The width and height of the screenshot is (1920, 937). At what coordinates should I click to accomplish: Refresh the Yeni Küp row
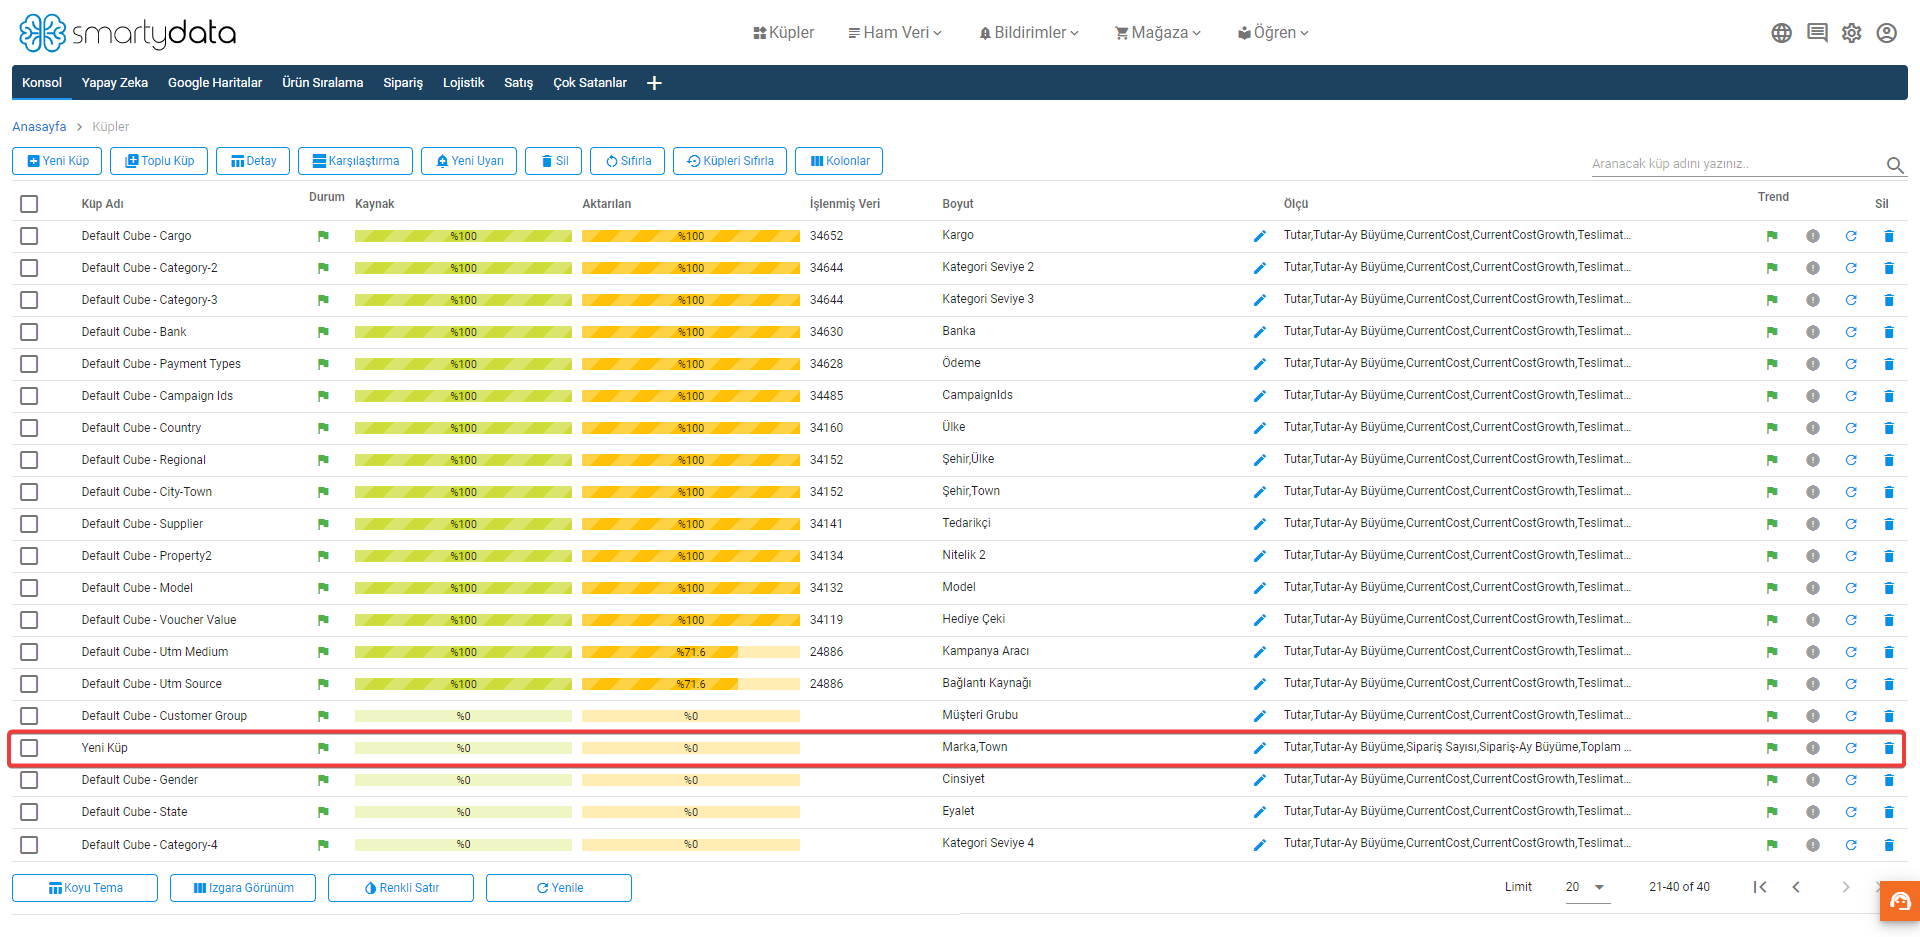pos(1851,748)
